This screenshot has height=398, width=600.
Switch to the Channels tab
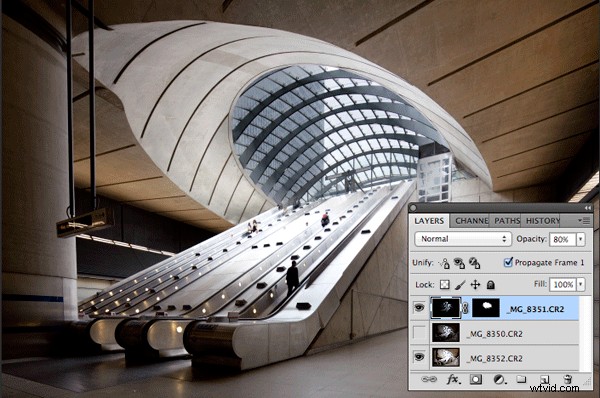click(x=471, y=221)
